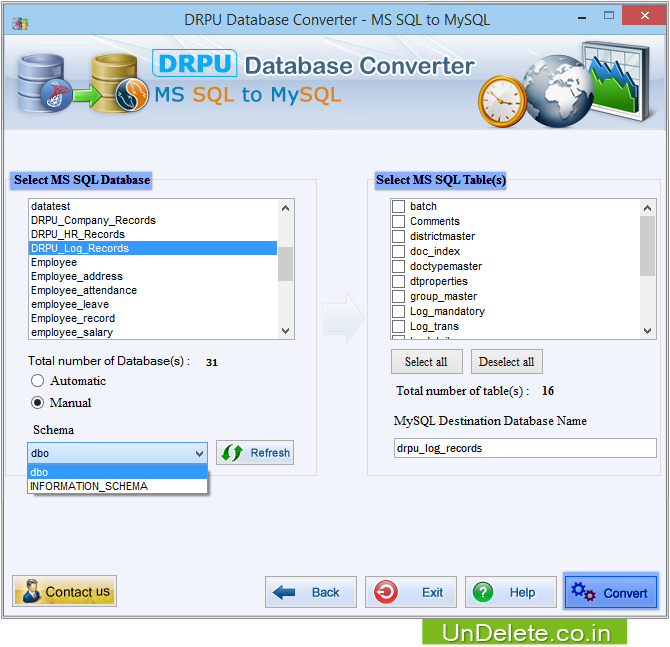Screen dimensions: 670x647
Task: Select datatest database
Action: coord(153,206)
